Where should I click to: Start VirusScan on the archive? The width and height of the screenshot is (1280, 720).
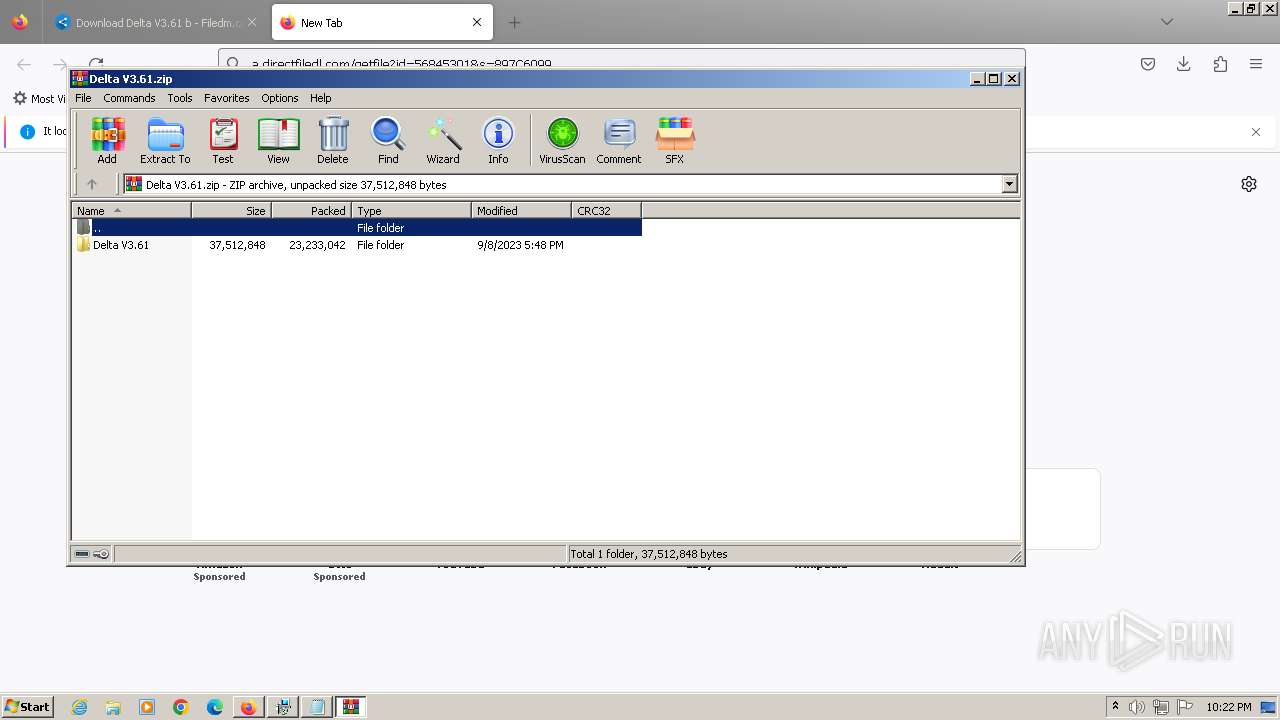click(562, 141)
